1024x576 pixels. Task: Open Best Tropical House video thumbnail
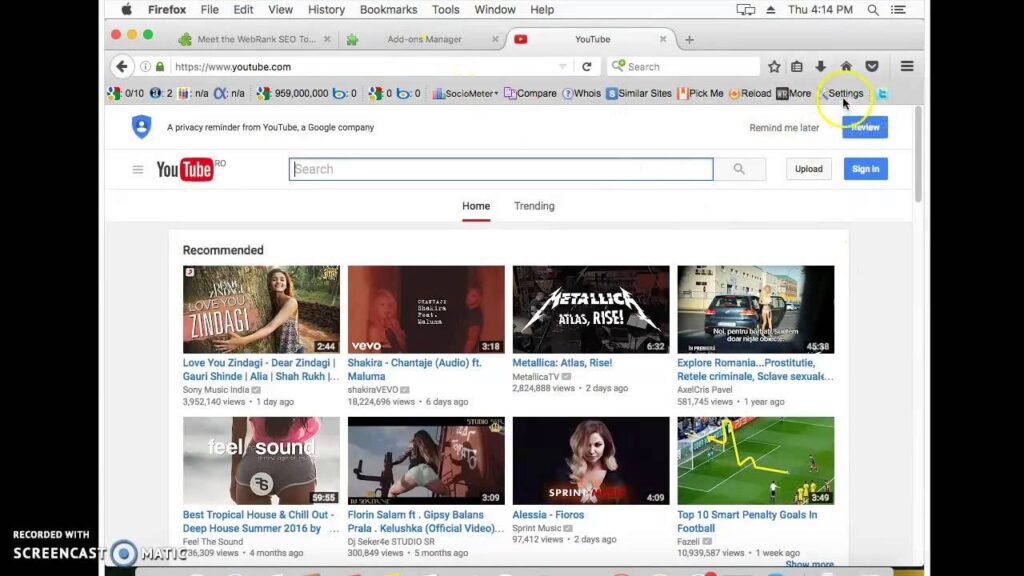tap(261, 461)
